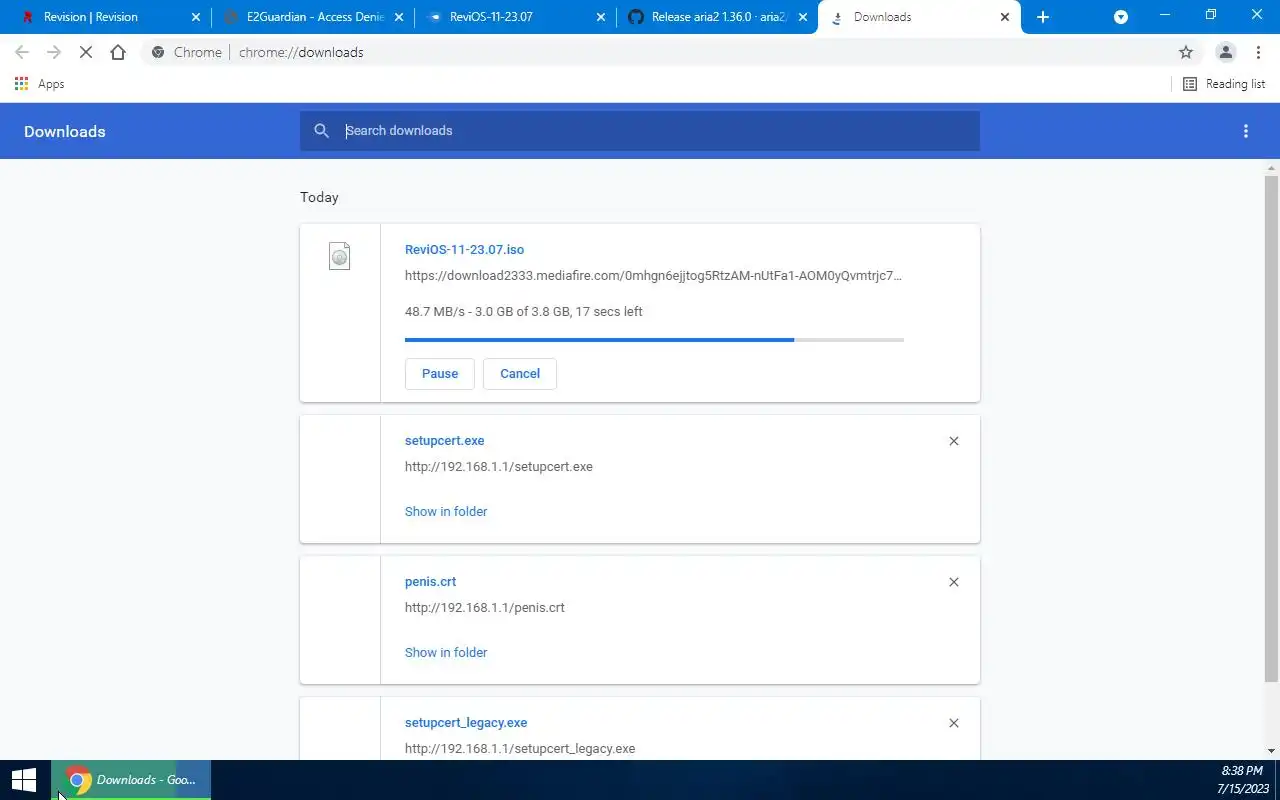
Task: Click the Chrome Downloads taskbar button
Action: [x=131, y=780]
